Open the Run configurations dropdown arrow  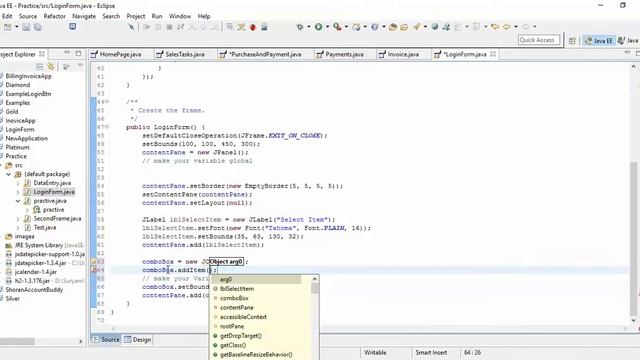pos(327,27)
